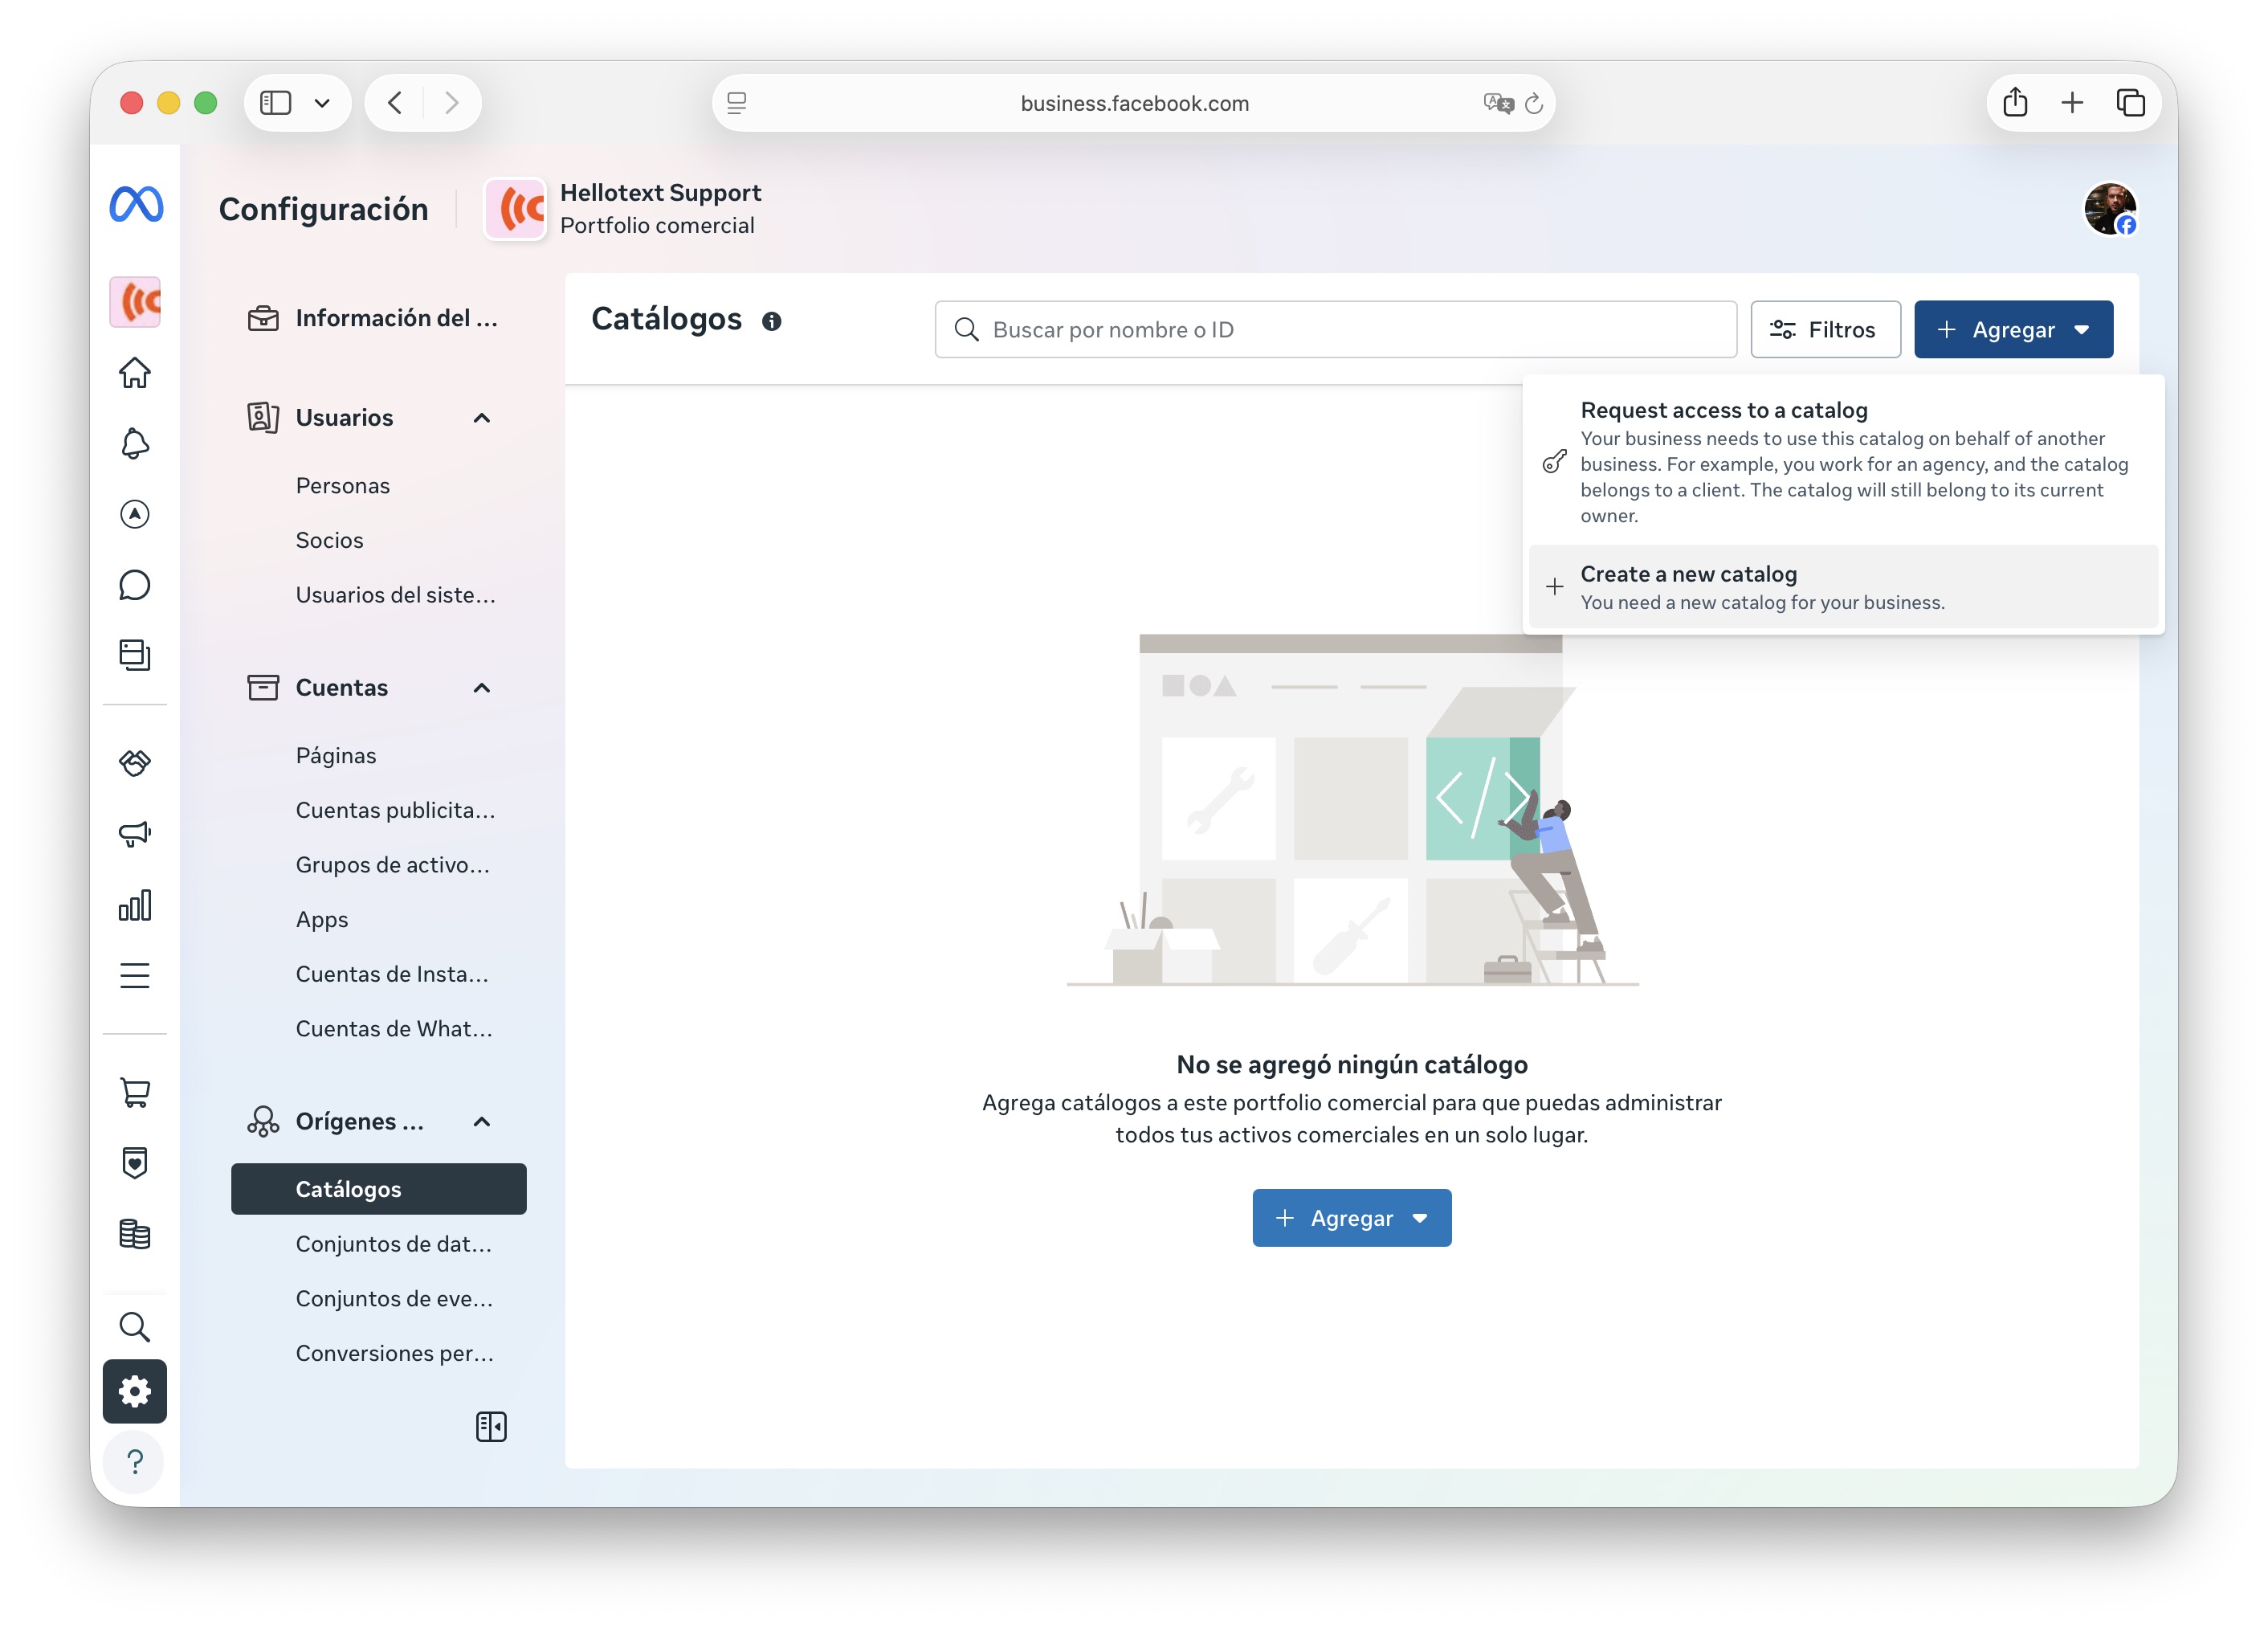Collapse the Cuentas section

(482, 688)
